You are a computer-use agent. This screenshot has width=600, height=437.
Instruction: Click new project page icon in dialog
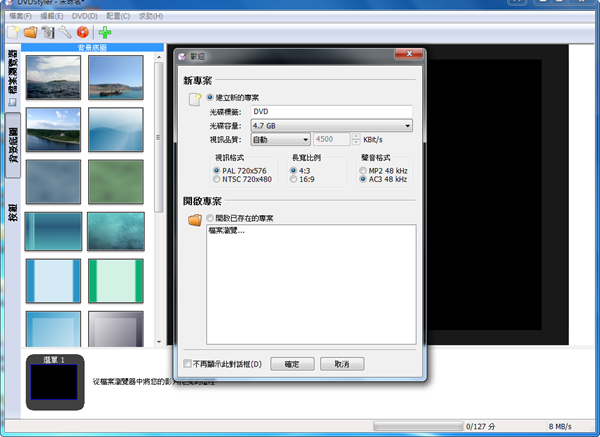click(195, 99)
